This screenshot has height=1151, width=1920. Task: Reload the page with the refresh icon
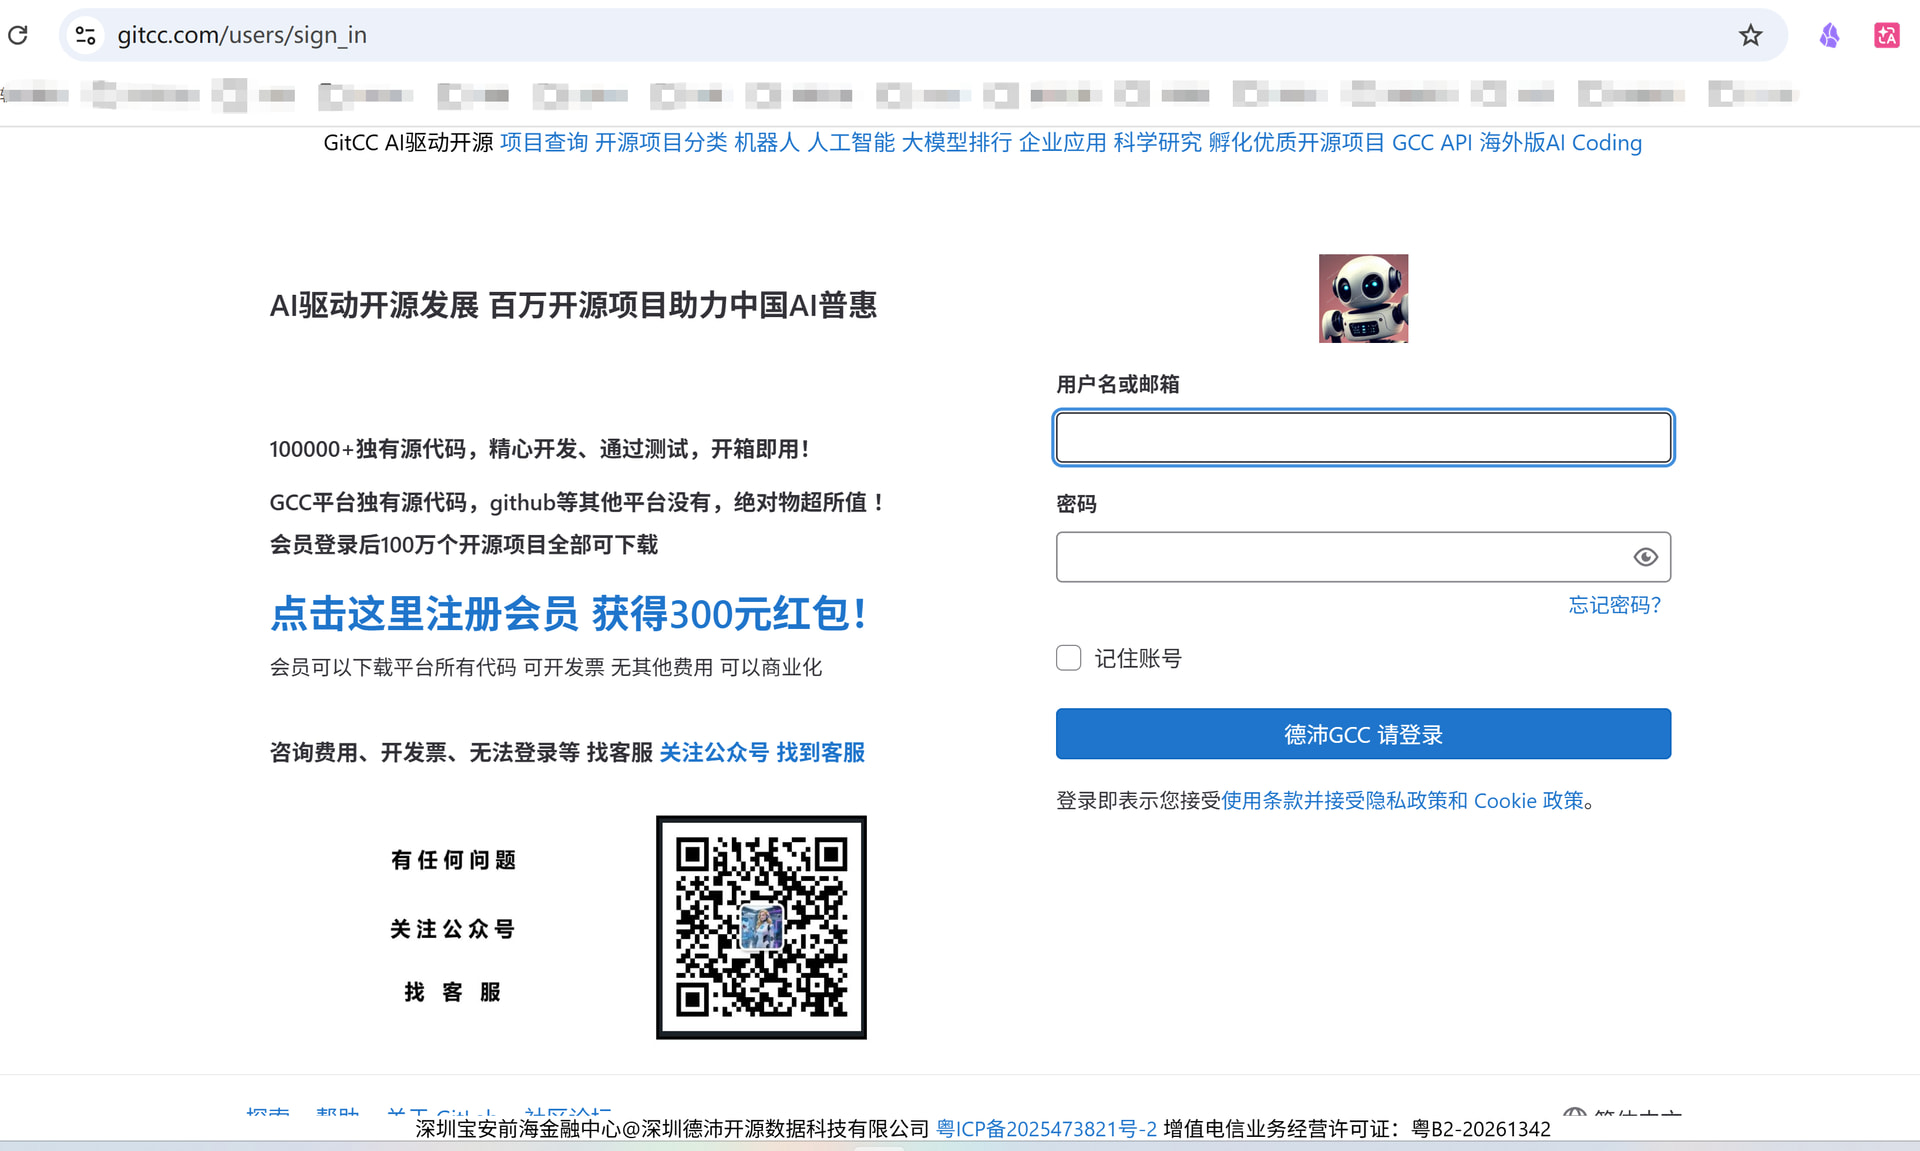point(18,35)
